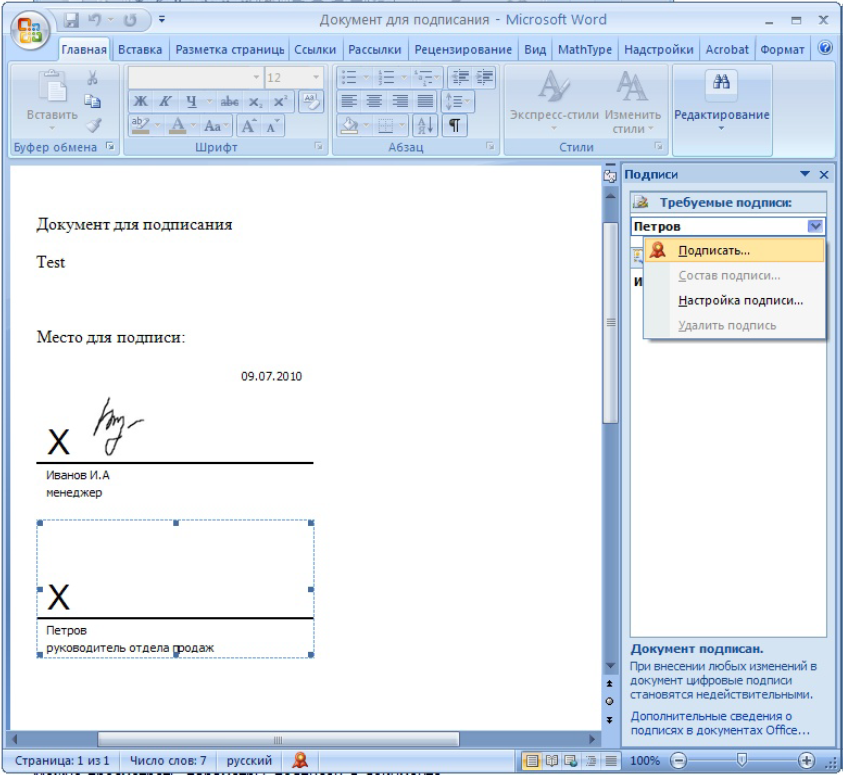Screen dimensions: 843x775
Task: Clear formatting with eraser icon
Action: coord(311,101)
